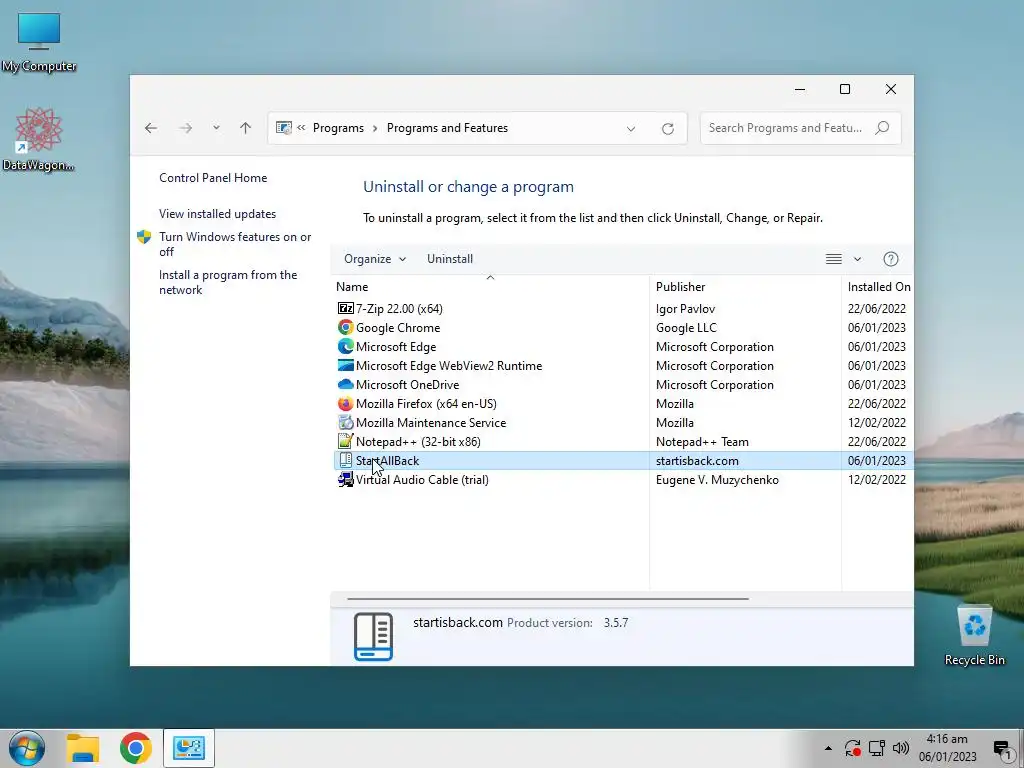The image size is (1024, 768).
Task: Click Google LLC publisher cell
Action: (x=686, y=327)
